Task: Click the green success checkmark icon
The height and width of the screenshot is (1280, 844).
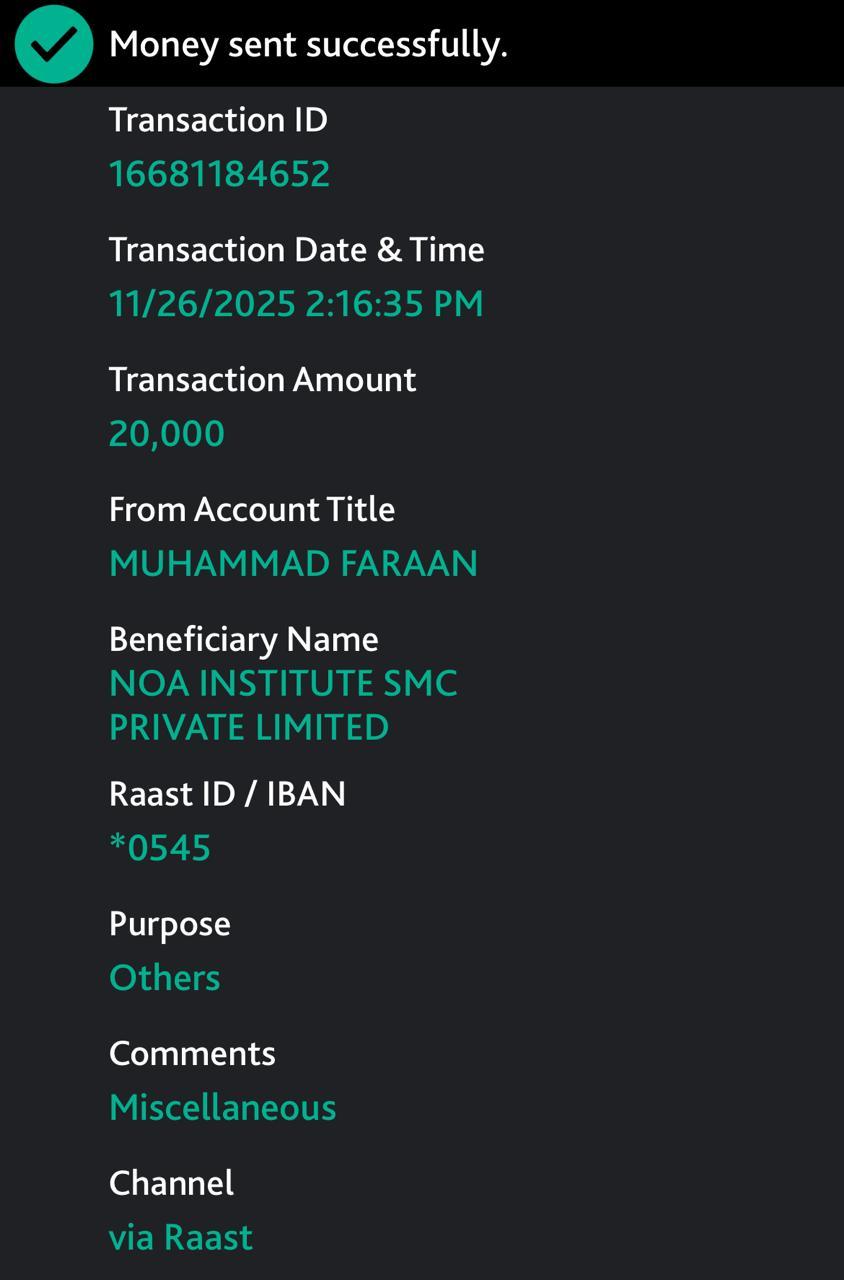Action: coord(54,44)
